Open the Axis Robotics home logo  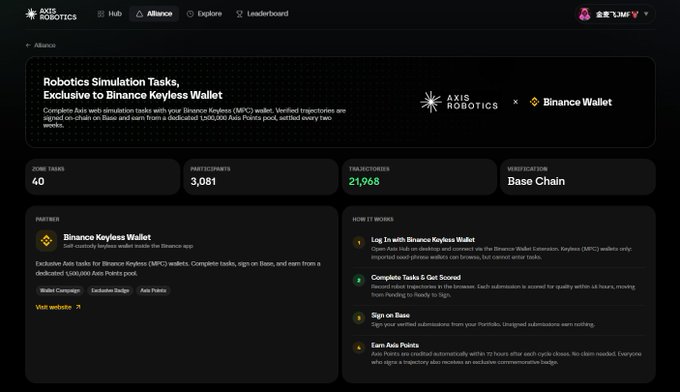pos(51,14)
